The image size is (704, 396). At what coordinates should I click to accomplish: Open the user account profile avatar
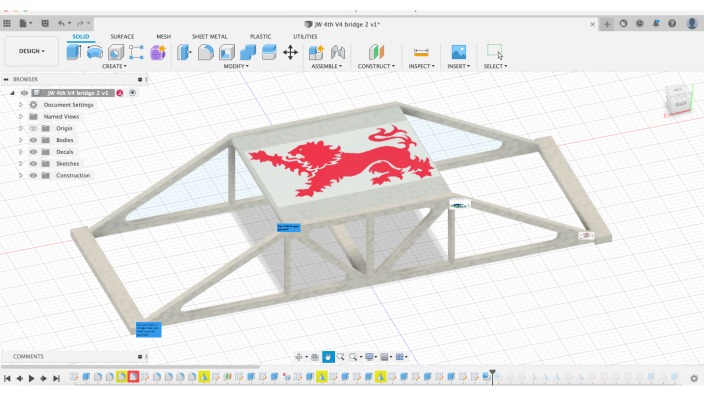(x=692, y=23)
